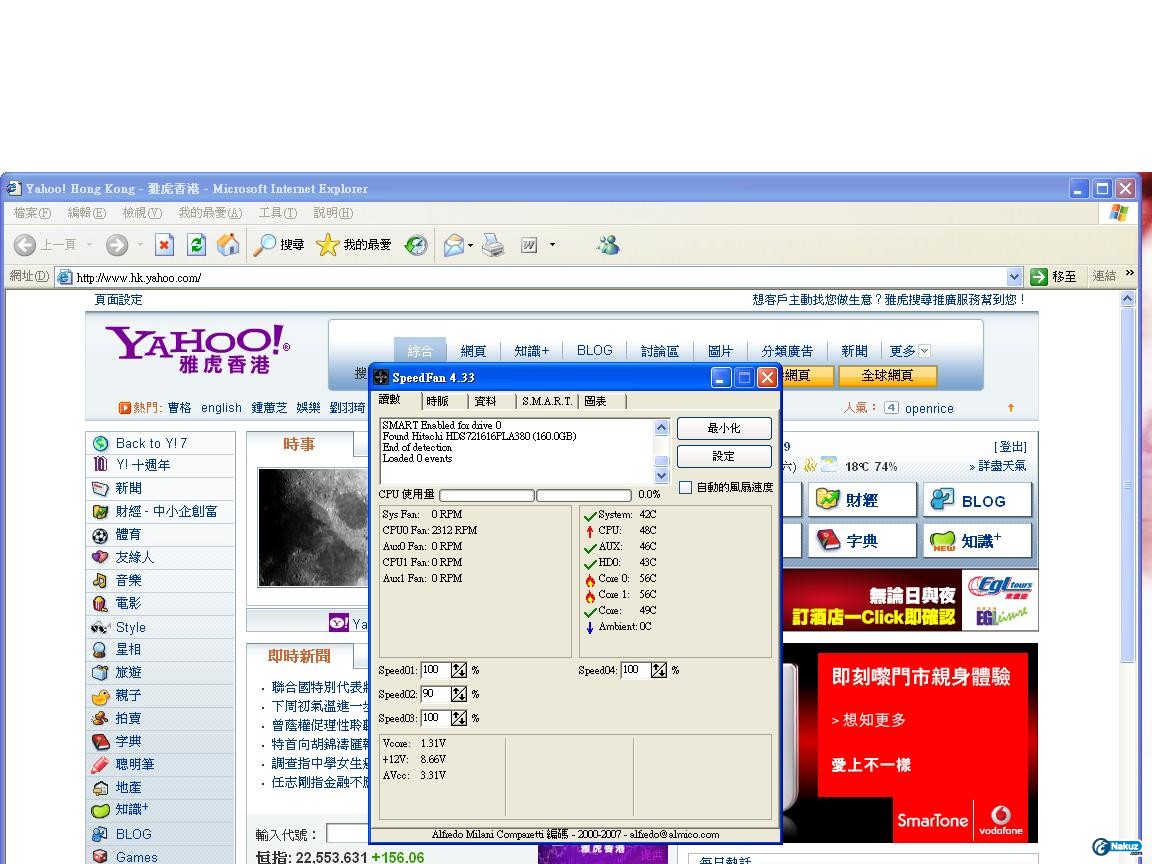Click the 知識+ tile on Yahoo

[977, 541]
